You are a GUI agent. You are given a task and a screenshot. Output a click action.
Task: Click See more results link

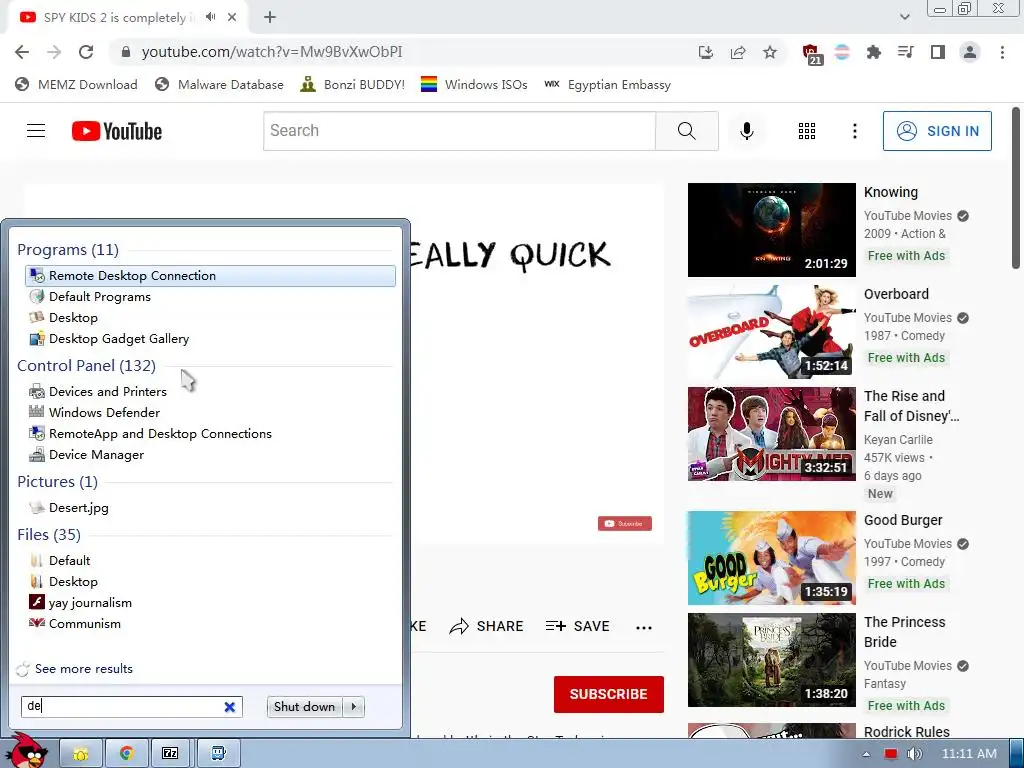coord(84,669)
